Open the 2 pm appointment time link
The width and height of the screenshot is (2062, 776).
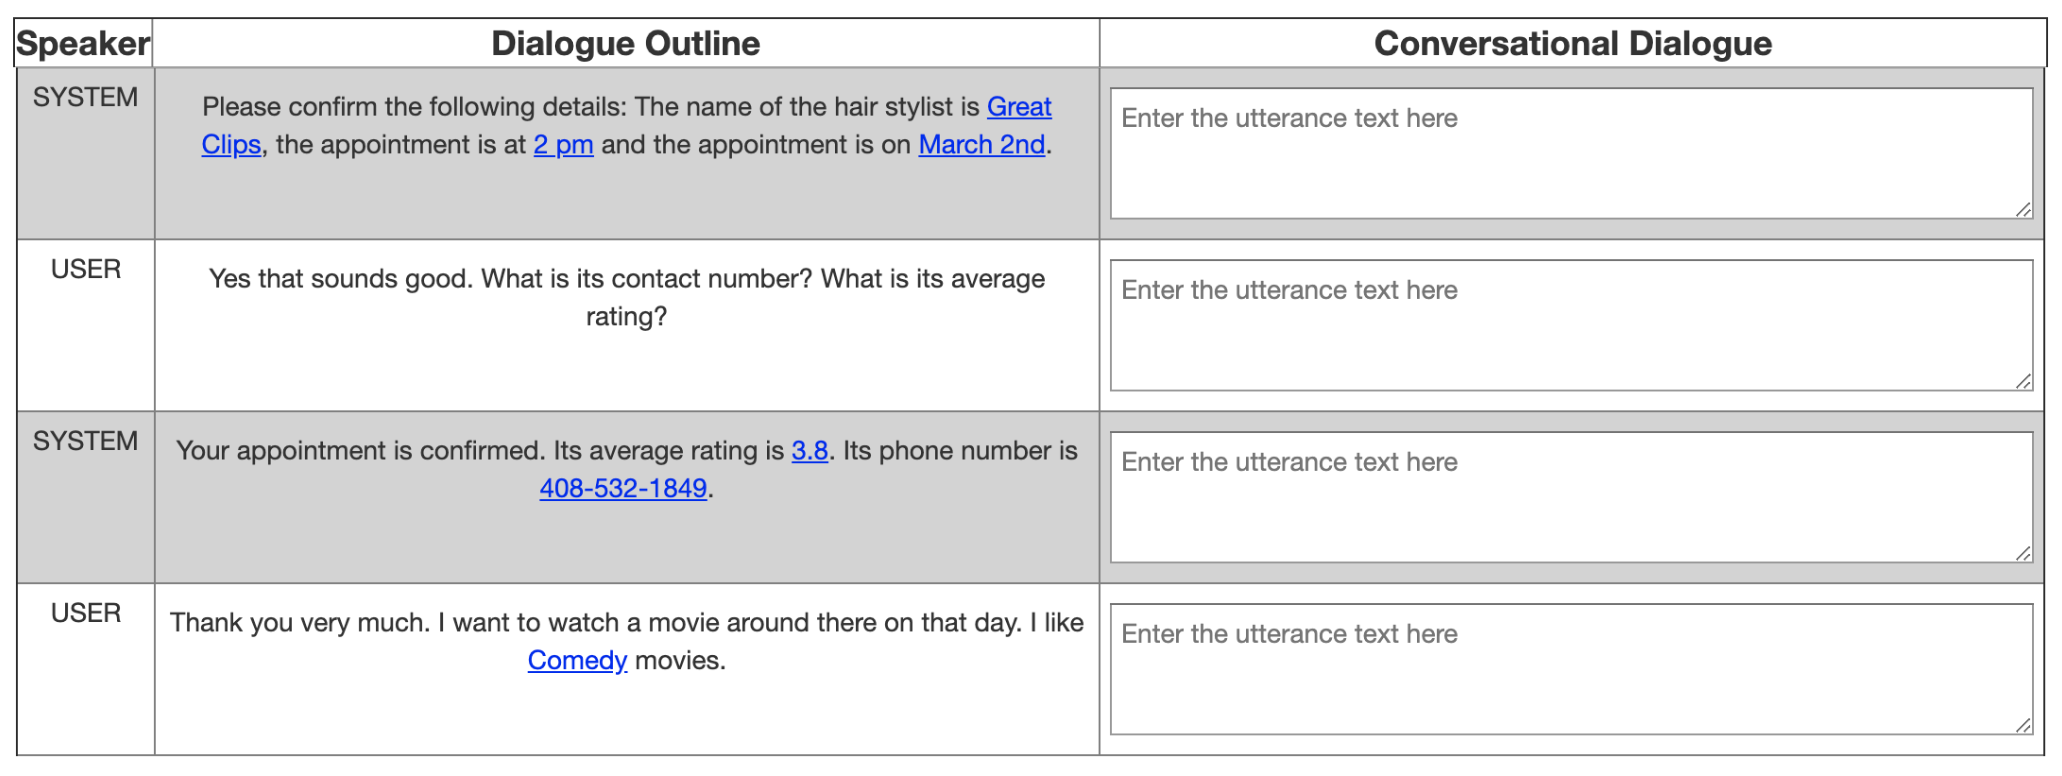tap(563, 145)
